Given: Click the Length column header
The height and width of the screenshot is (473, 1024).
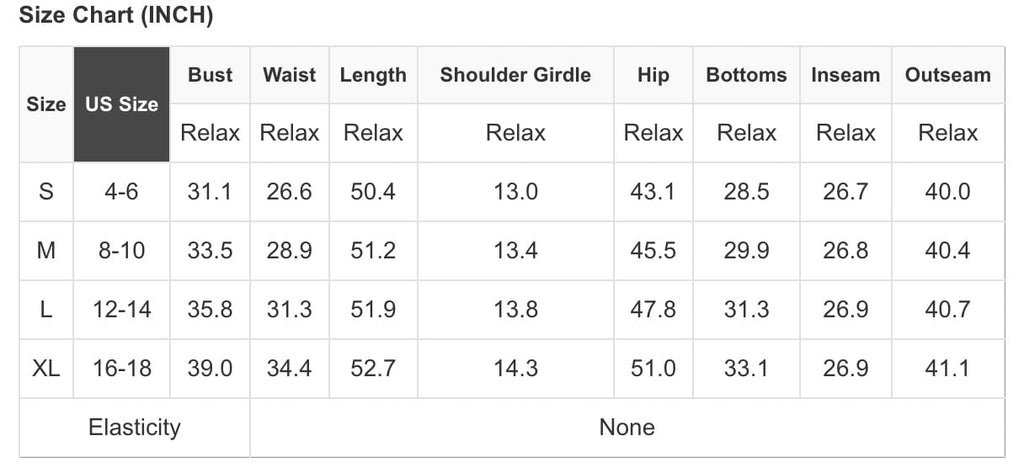Looking at the screenshot, I should coord(373,75).
